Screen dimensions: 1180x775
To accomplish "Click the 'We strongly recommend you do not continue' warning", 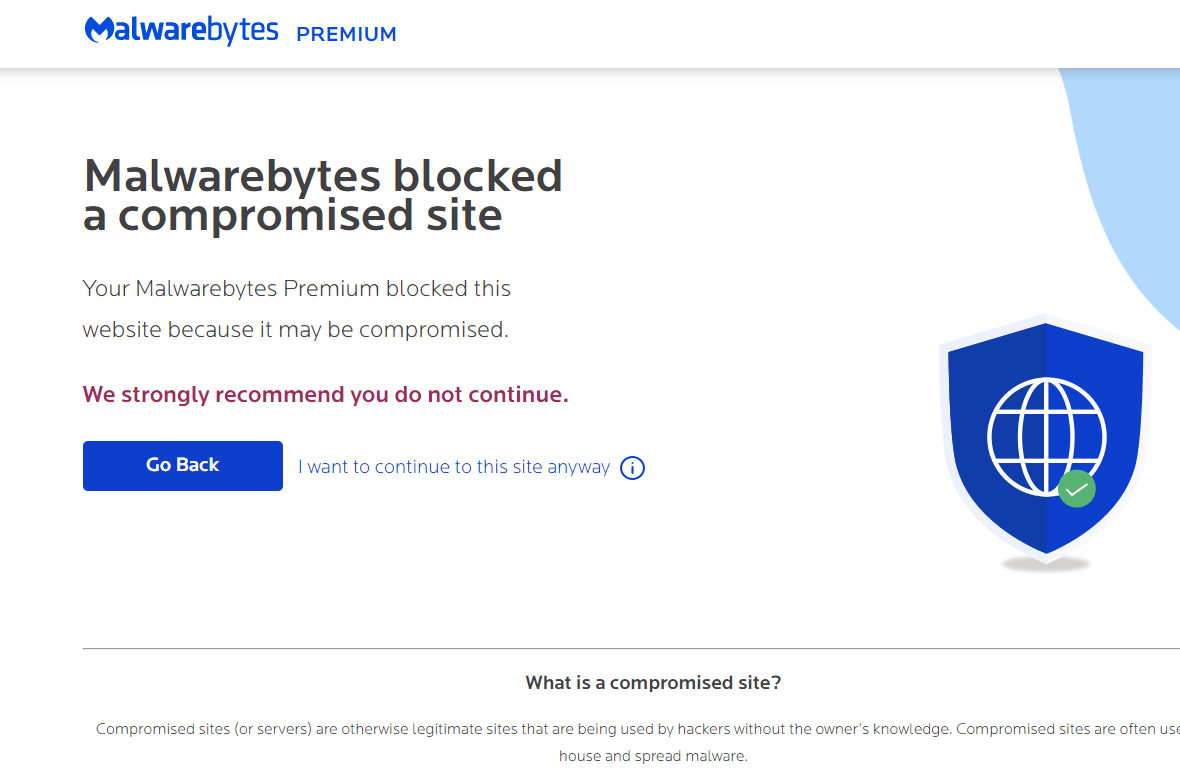I will pos(325,394).
